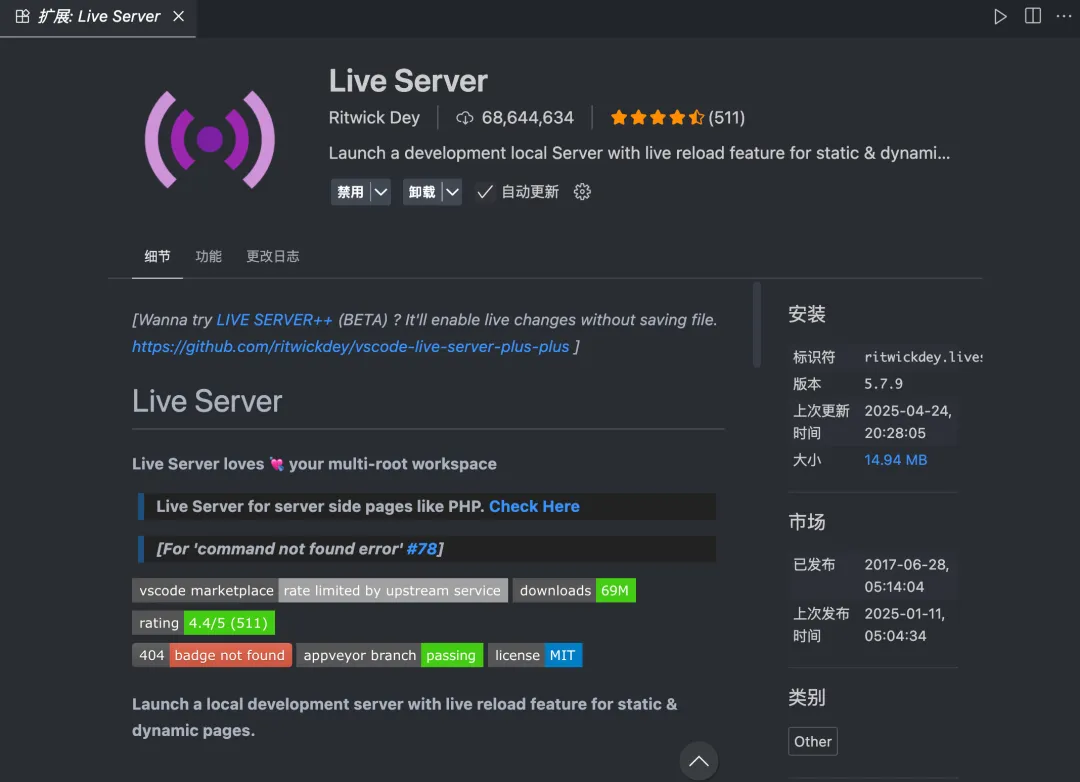Image resolution: width=1080 pixels, height=782 pixels.
Task: Click the scroll-to-top arrow button
Action: (x=698, y=761)
